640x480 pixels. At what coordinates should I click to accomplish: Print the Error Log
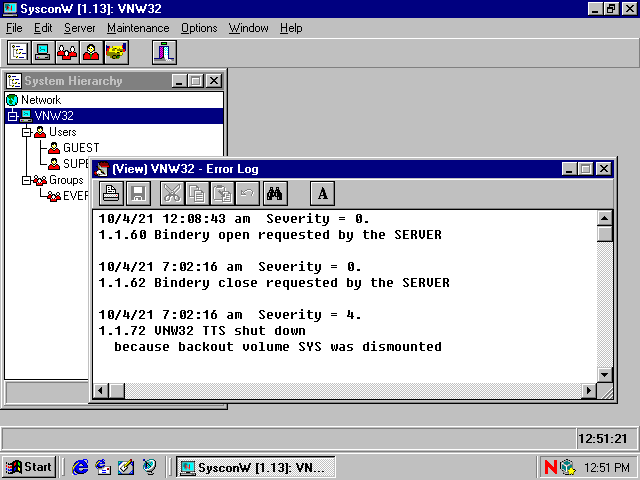pyautogui.click(x=111, y=193)
